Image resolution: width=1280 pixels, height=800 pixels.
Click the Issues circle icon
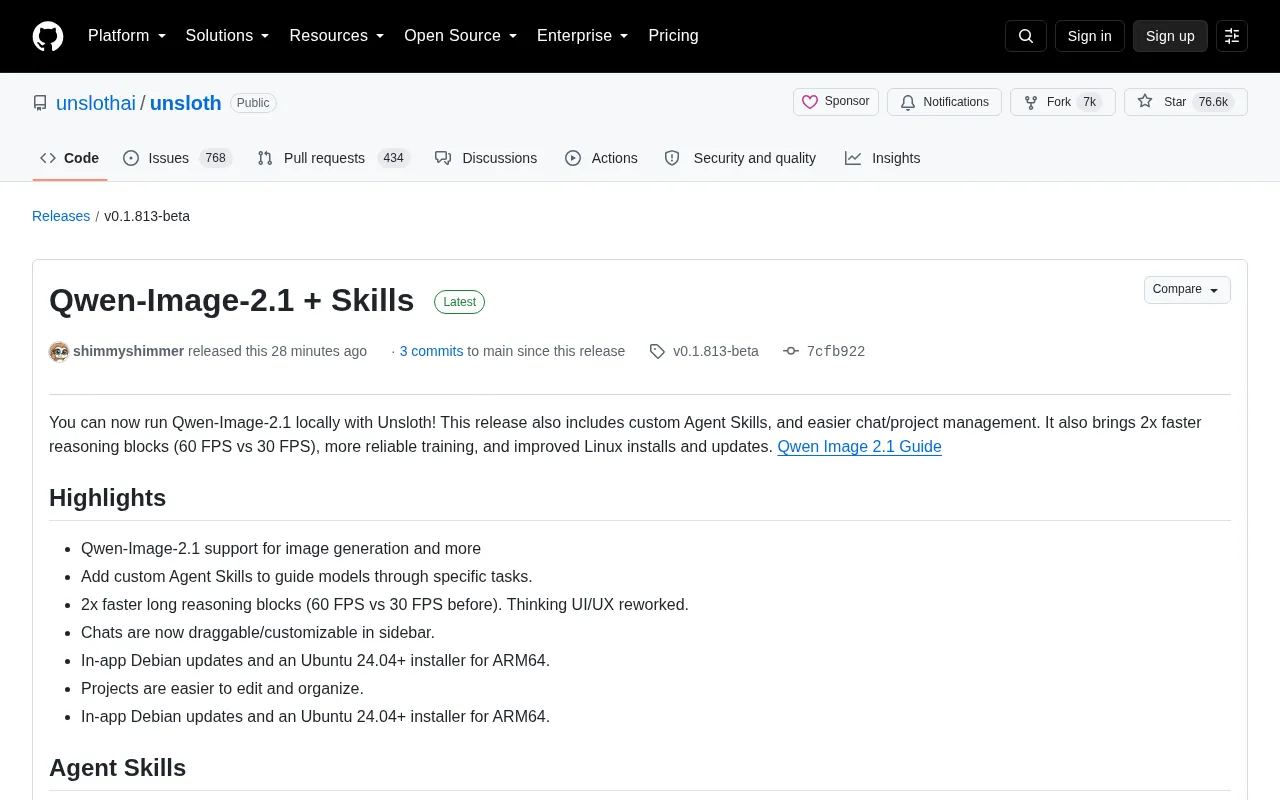[131, 158]
